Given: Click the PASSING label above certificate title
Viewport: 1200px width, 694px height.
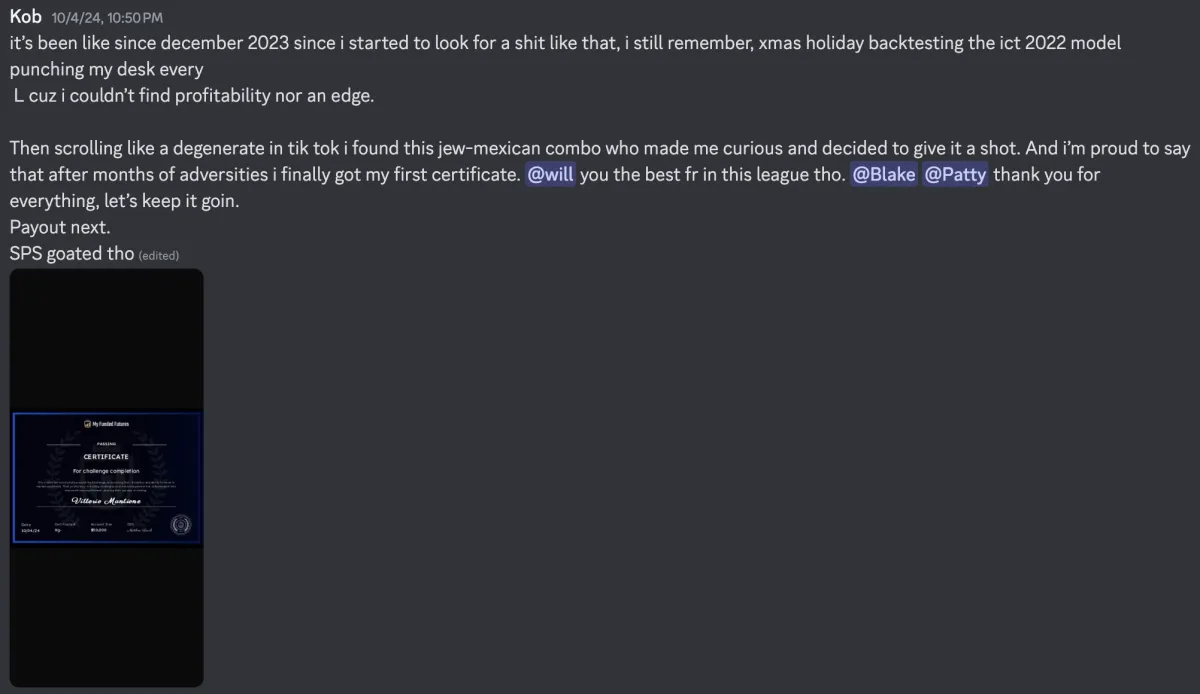Looking at the screenshot, I should pyautogui.click(x=106, y=444).
